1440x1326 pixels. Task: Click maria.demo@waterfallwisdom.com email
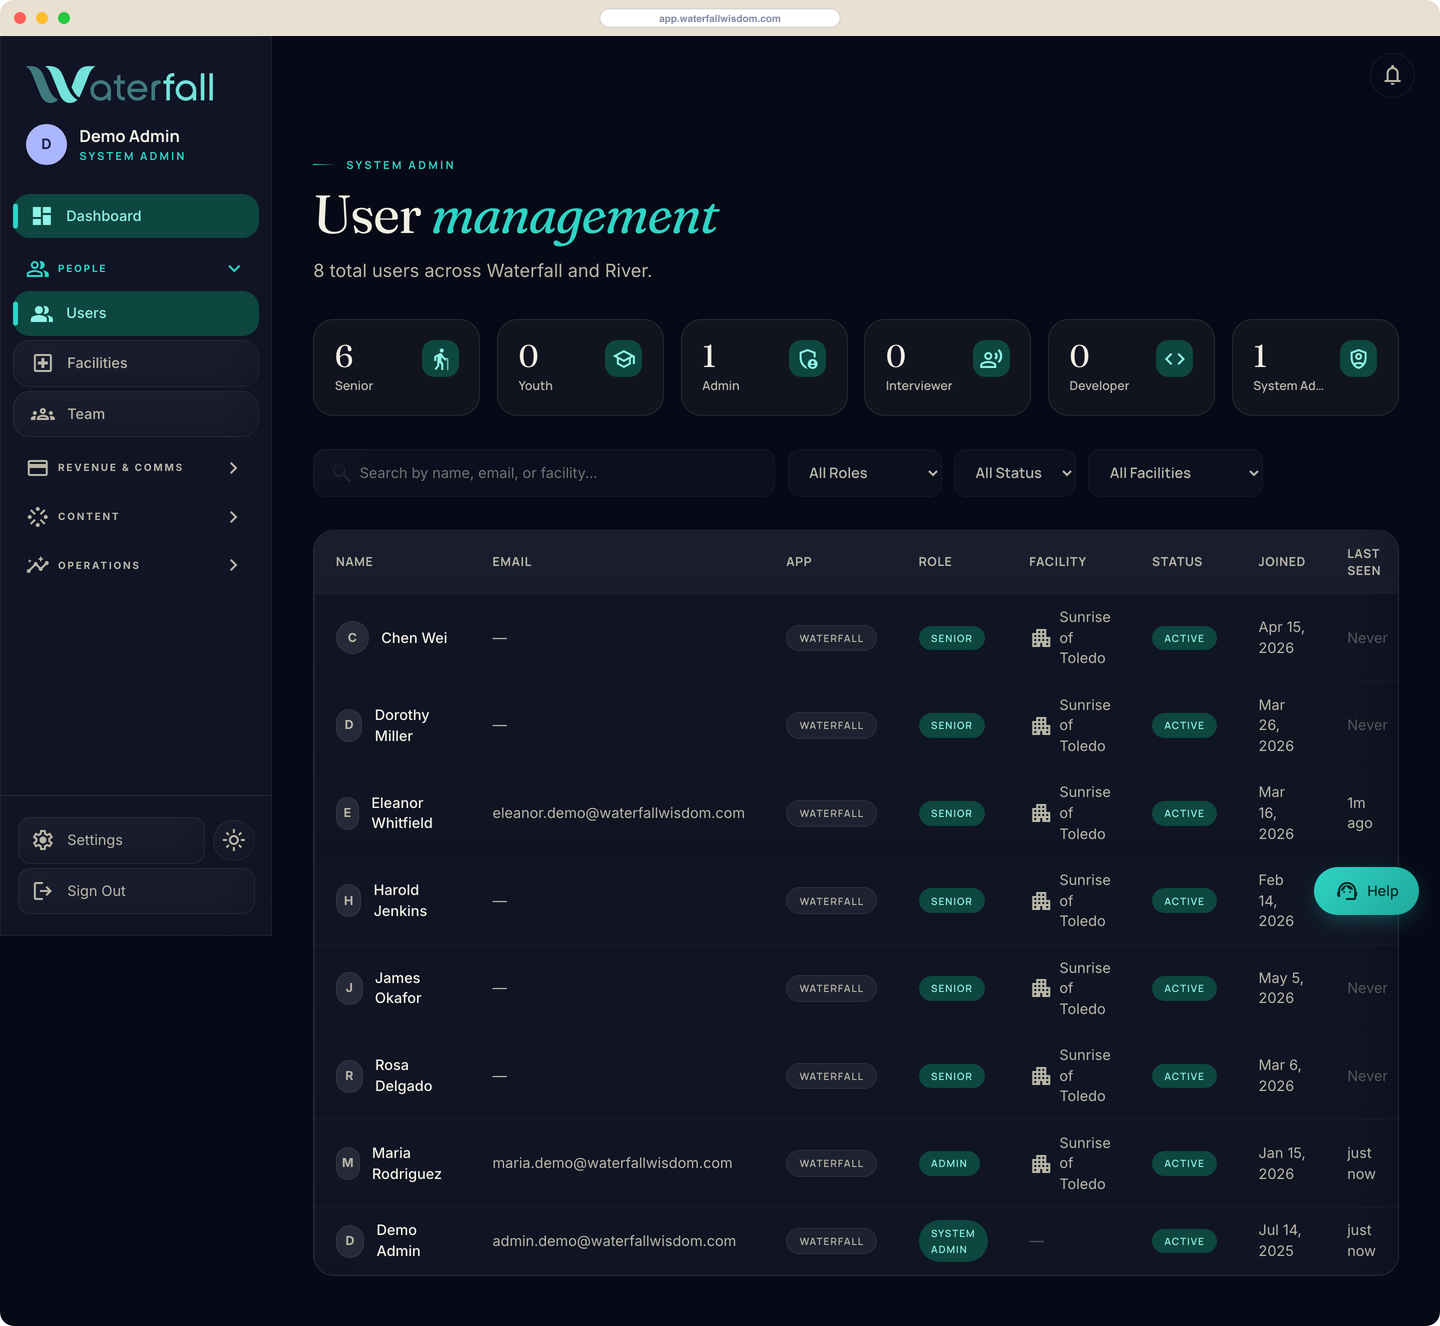(612, 1163)
